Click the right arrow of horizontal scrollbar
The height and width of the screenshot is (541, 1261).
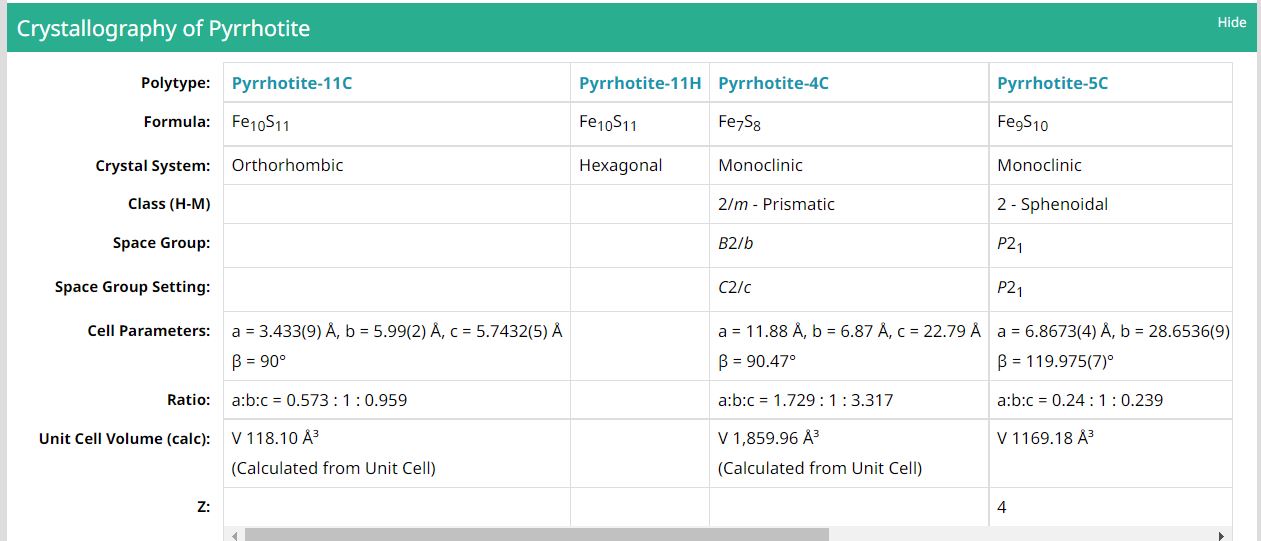[1221, 535]
